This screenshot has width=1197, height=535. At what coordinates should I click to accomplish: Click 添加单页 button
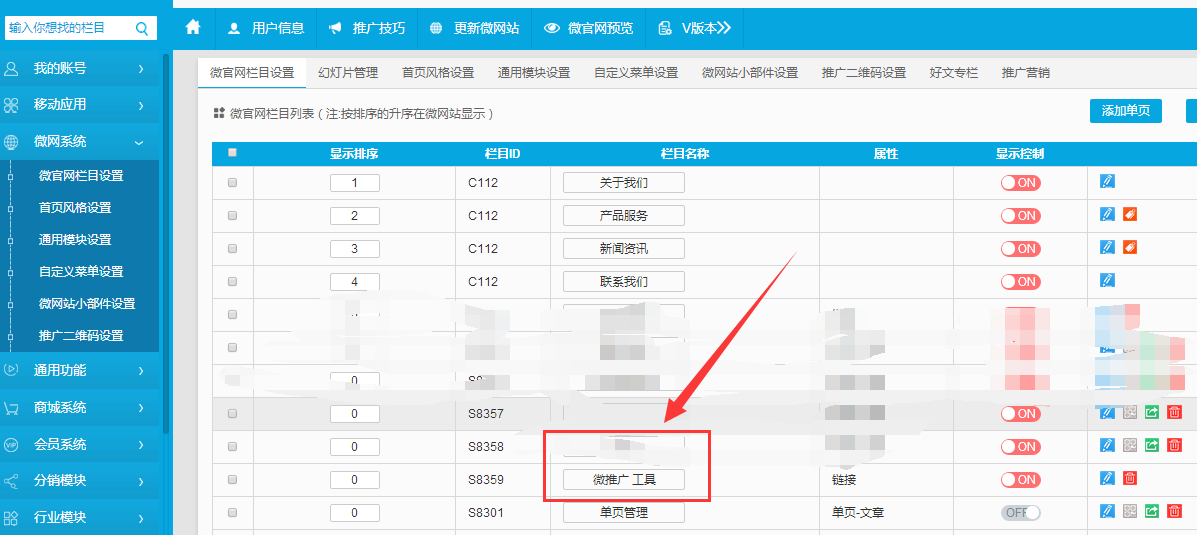[1125, 111]
